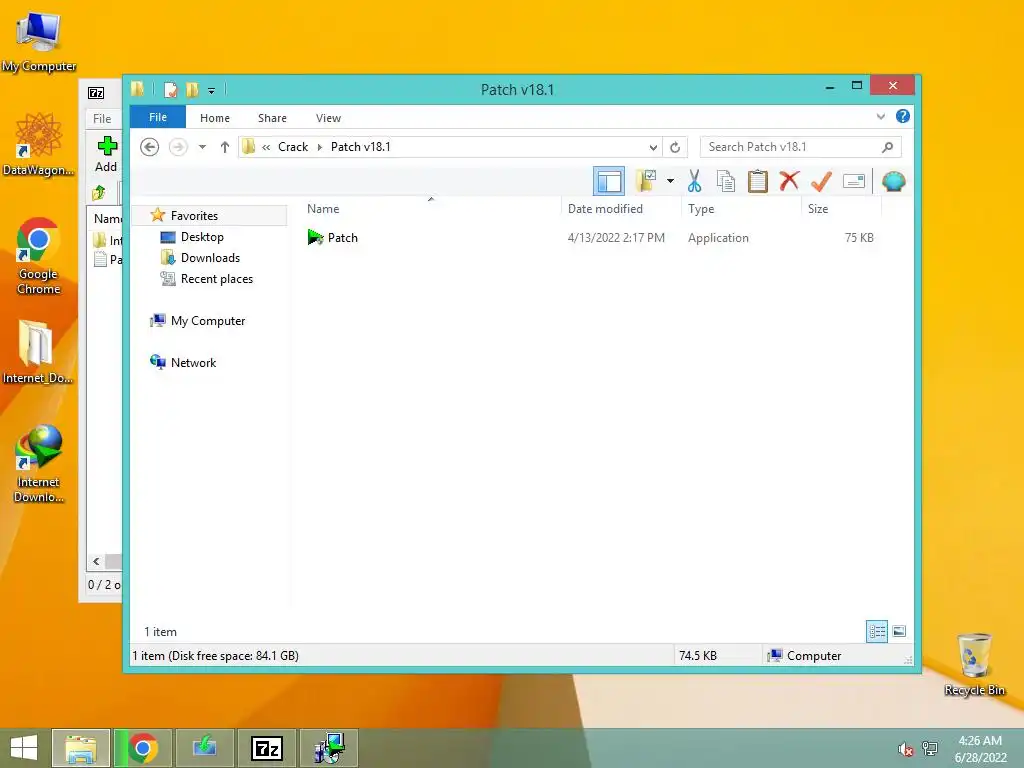The image size is (1024, 768).
Task: Click the 7-Zip taskbar icon
Action: click(267, 748)
